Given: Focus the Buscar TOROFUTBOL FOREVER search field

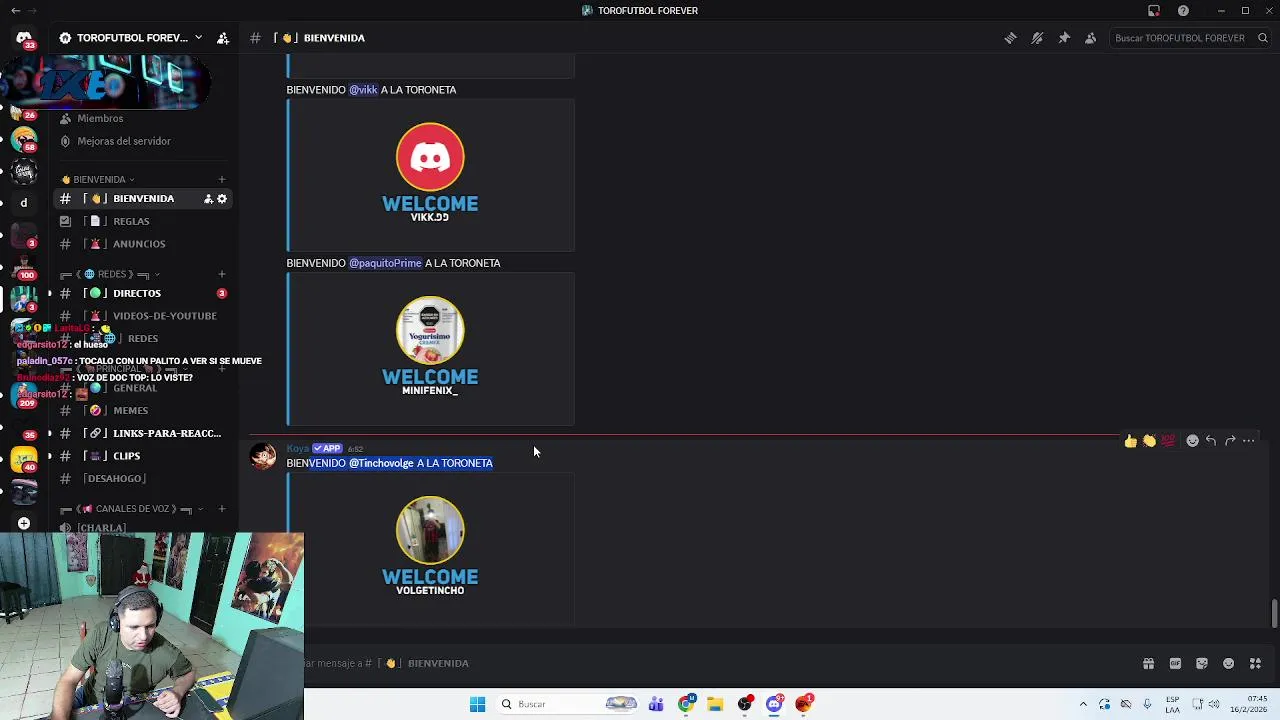Looking at the screenshot, I should pos(1190,38).
